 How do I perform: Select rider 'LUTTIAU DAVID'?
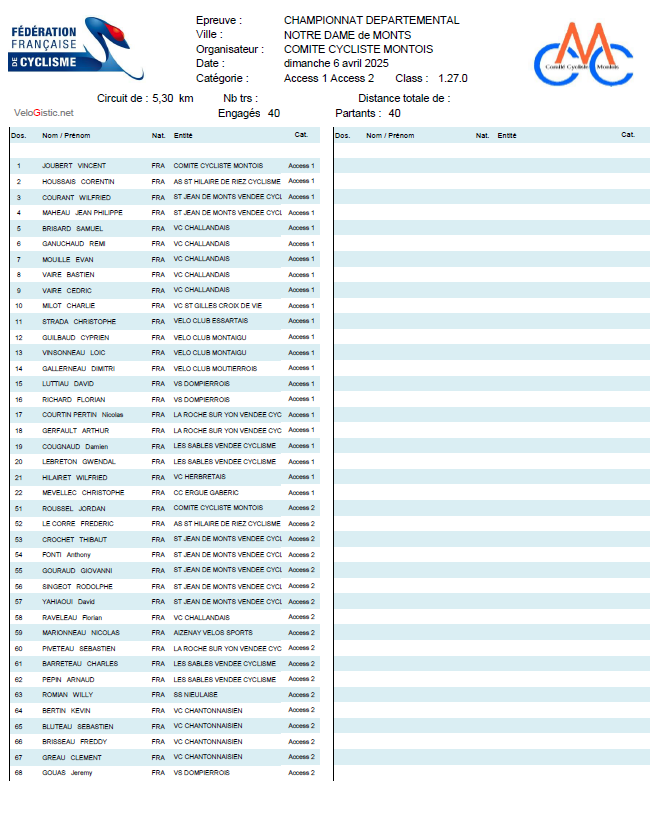[68, 384]
